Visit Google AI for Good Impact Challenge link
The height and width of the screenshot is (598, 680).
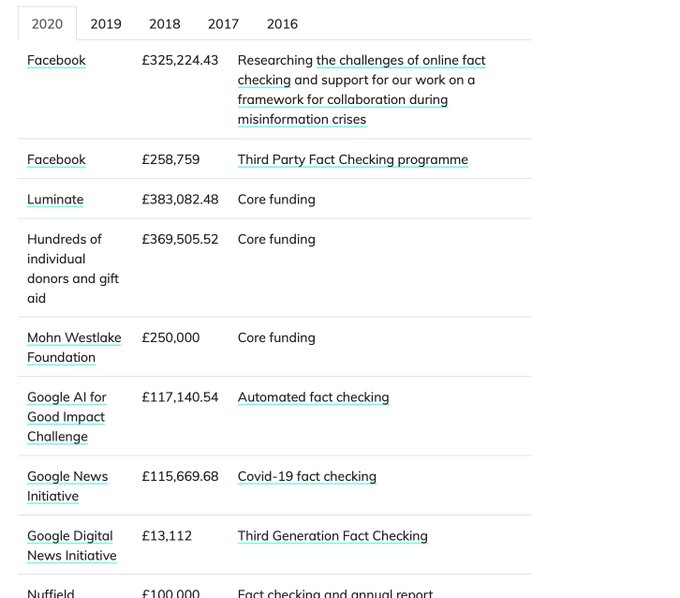67,417
